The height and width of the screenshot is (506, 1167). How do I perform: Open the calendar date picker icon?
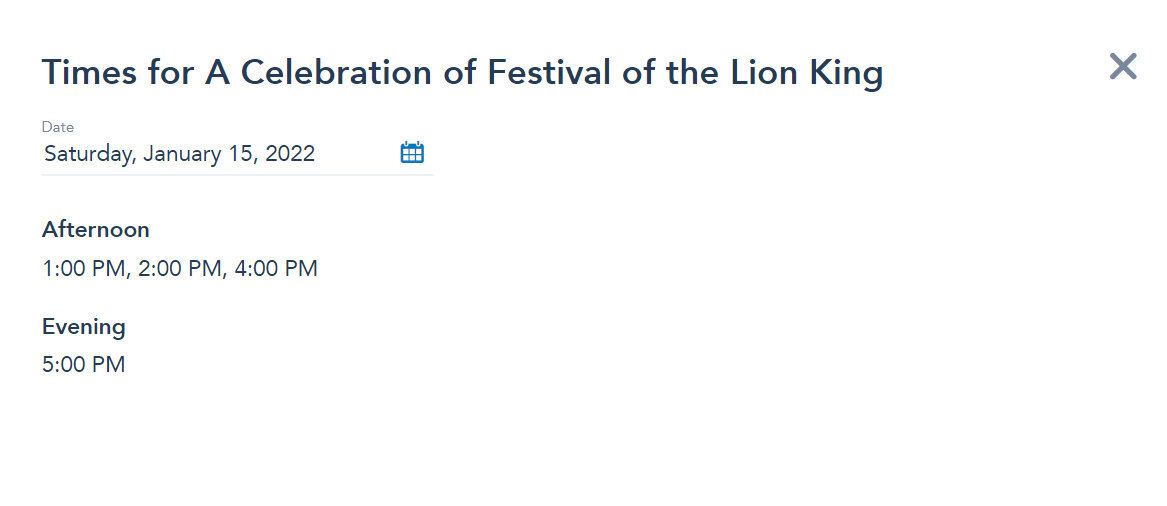coord(412,153)
